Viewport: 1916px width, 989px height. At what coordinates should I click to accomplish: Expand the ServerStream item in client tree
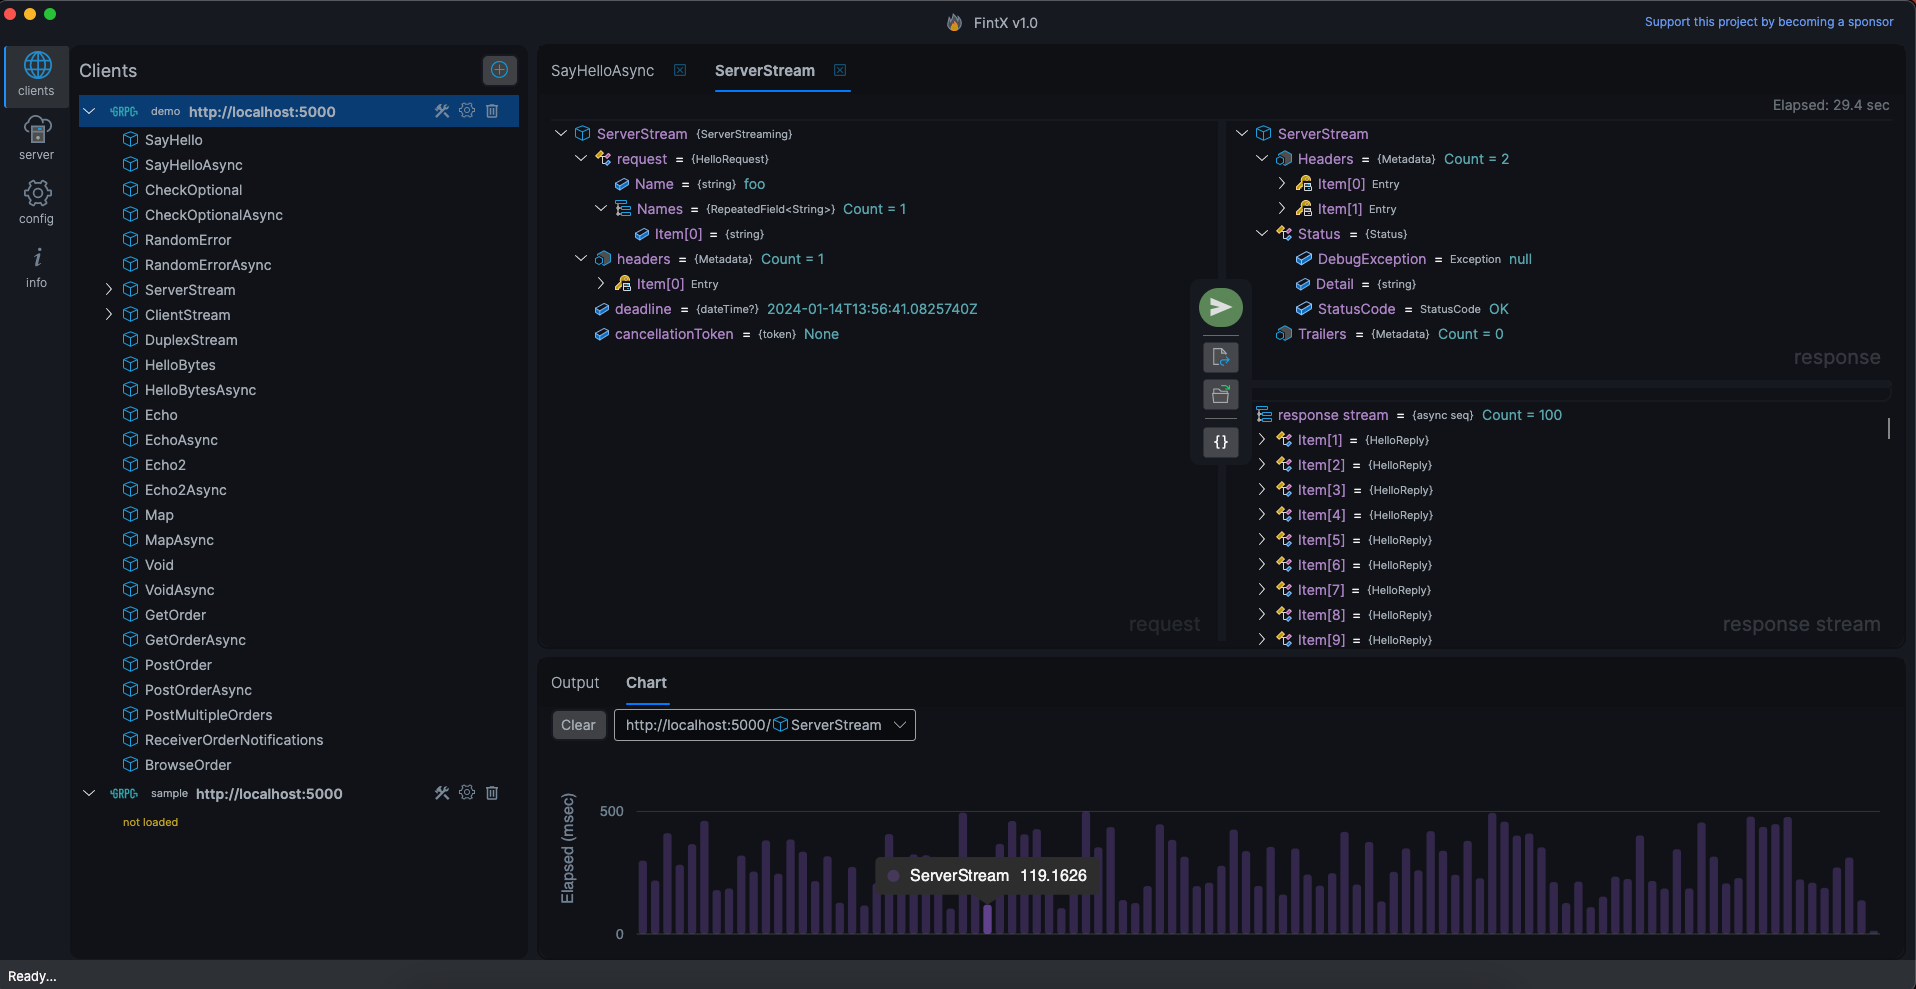[109, 290]
